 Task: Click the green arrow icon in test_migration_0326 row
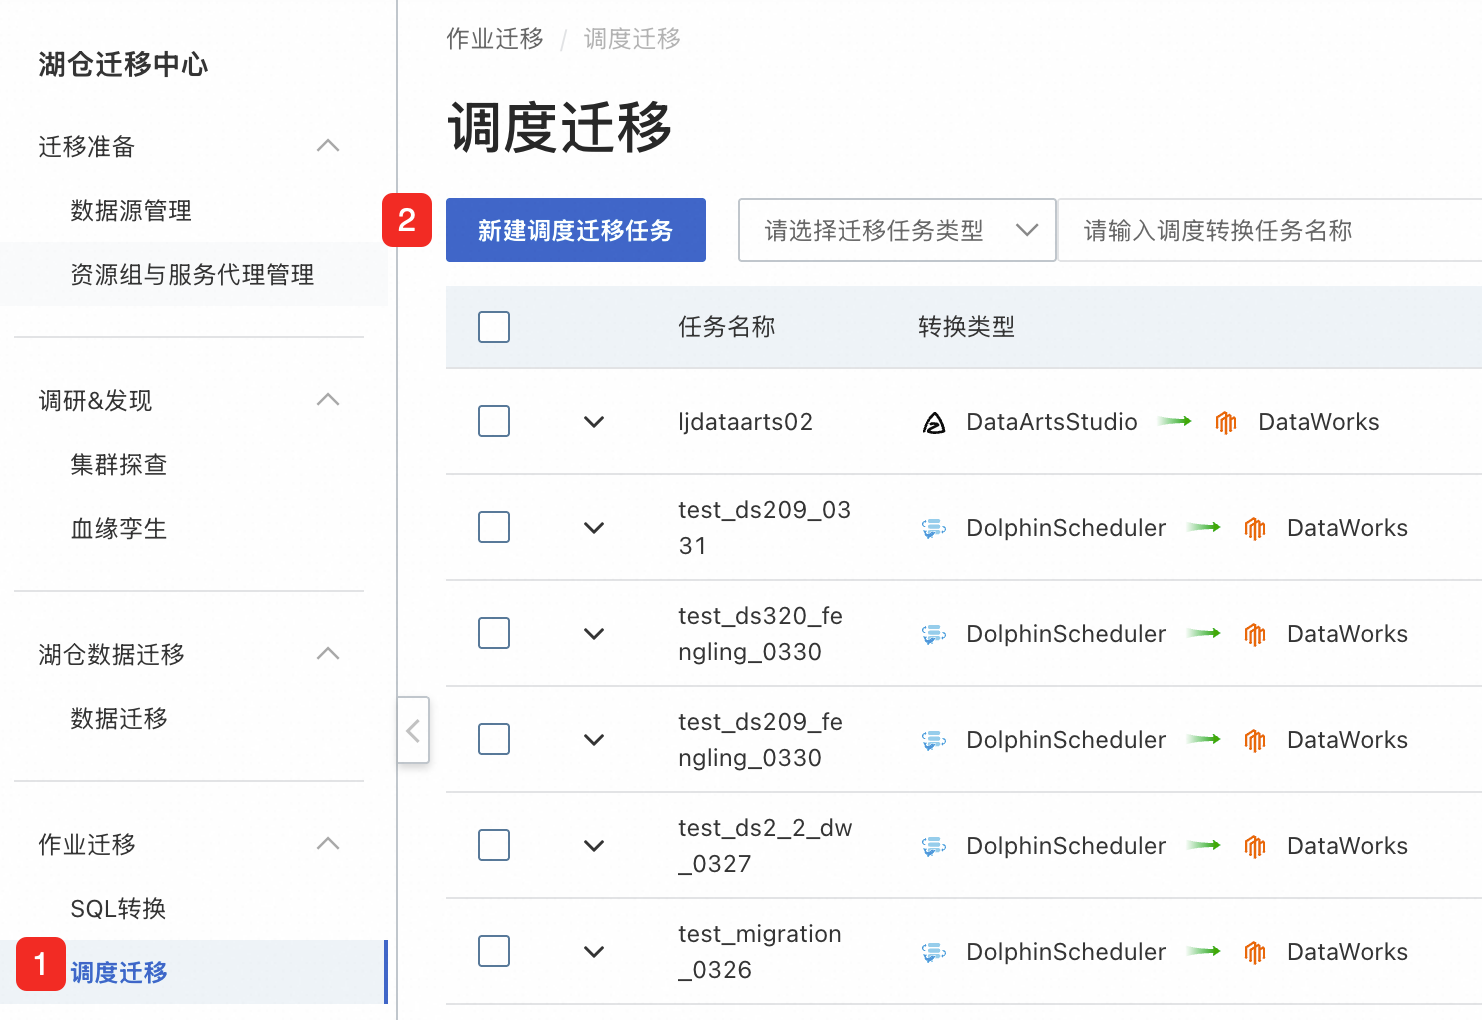pyautogui.click(x=1204, y=951)
